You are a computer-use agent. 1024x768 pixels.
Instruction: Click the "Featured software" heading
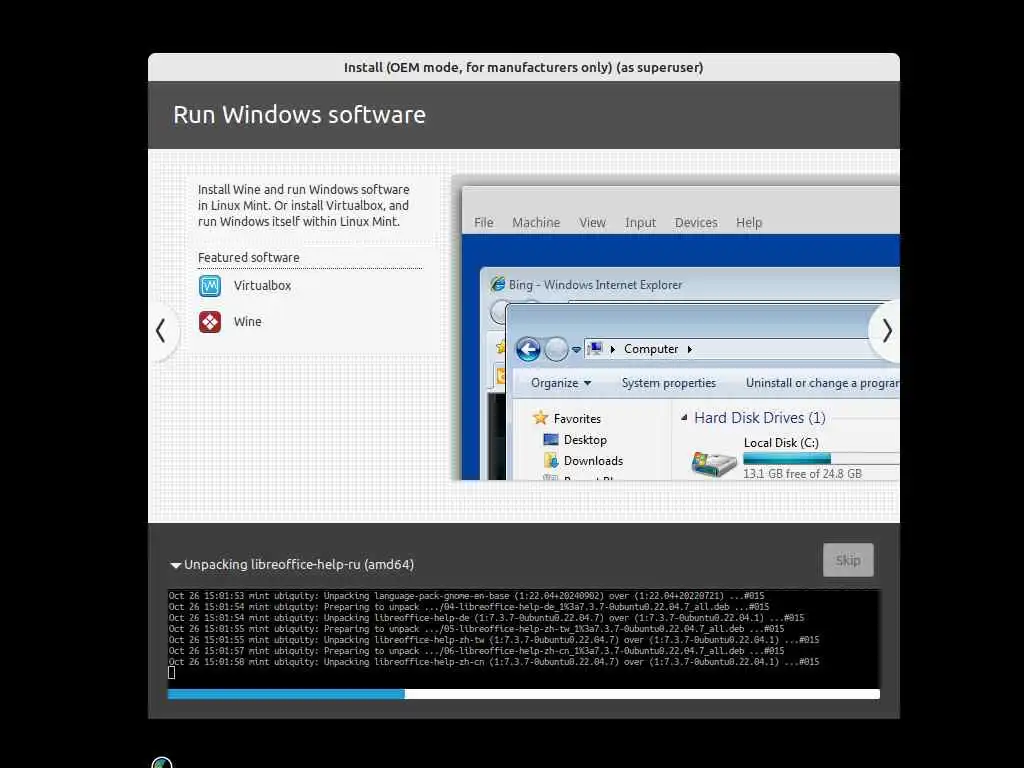[248, 258]
